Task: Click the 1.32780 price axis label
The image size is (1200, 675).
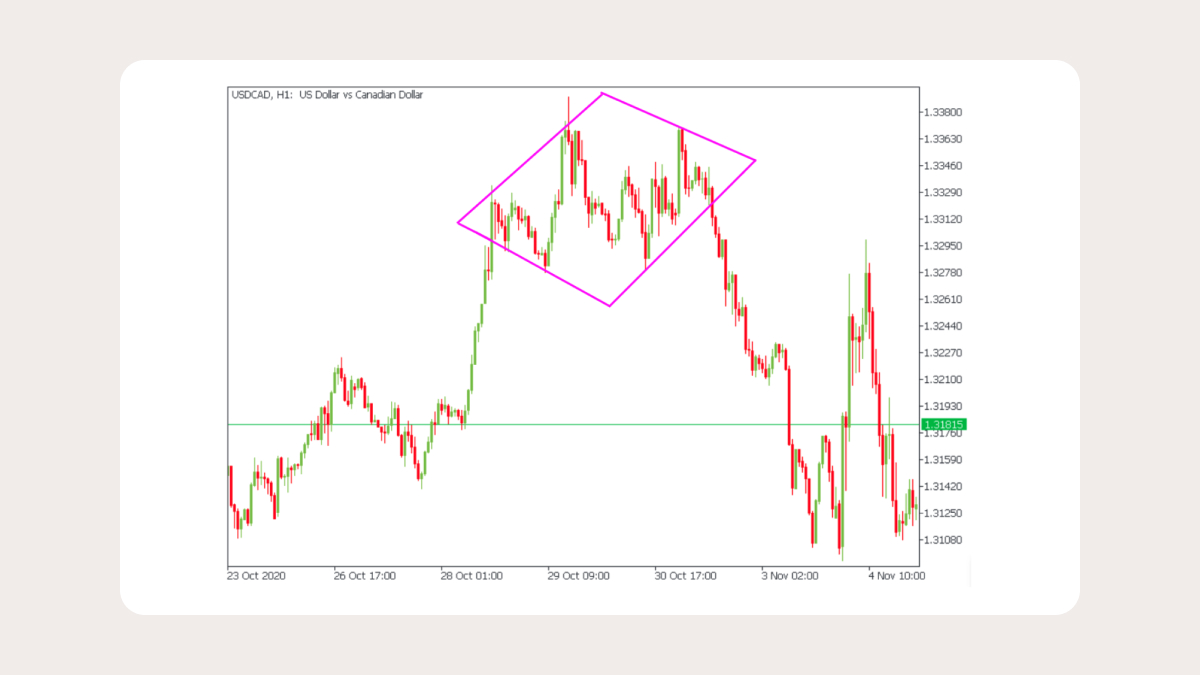Action: (x=944, y=272)
